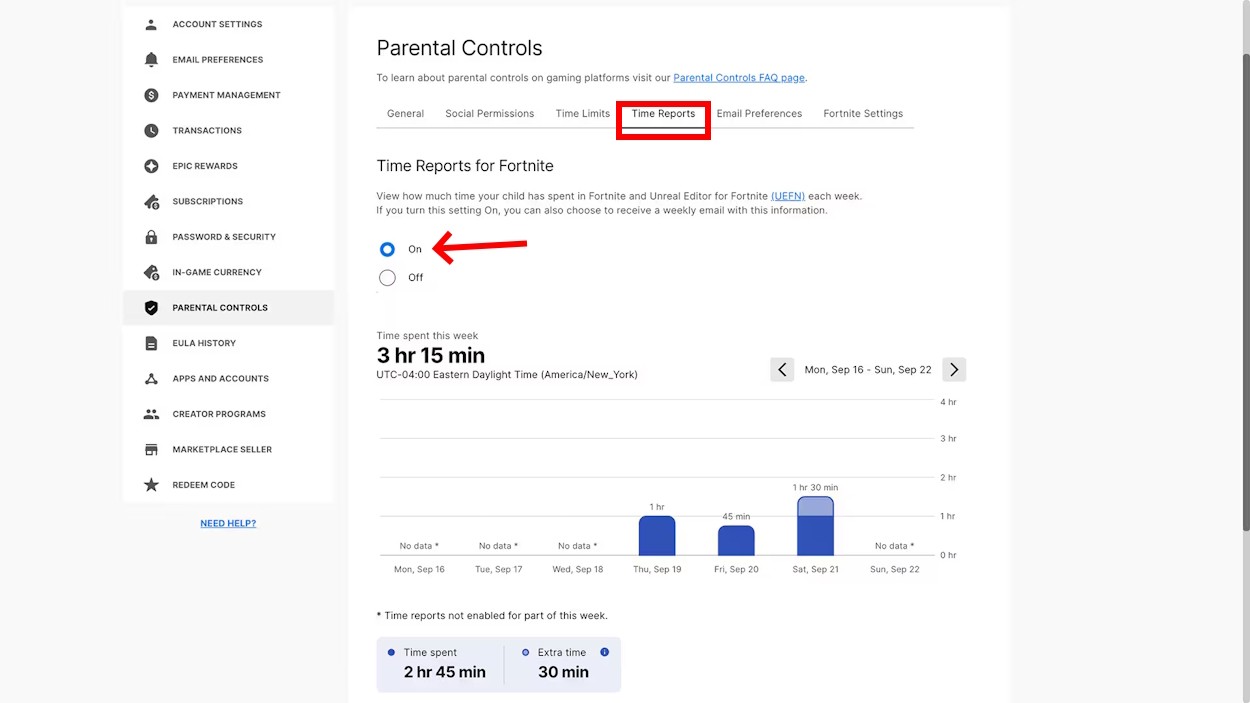The height and width of the screenshot is (703, 1250).
Task: Click the Parental Controls shield icon
Action: [x=151, y=308]
